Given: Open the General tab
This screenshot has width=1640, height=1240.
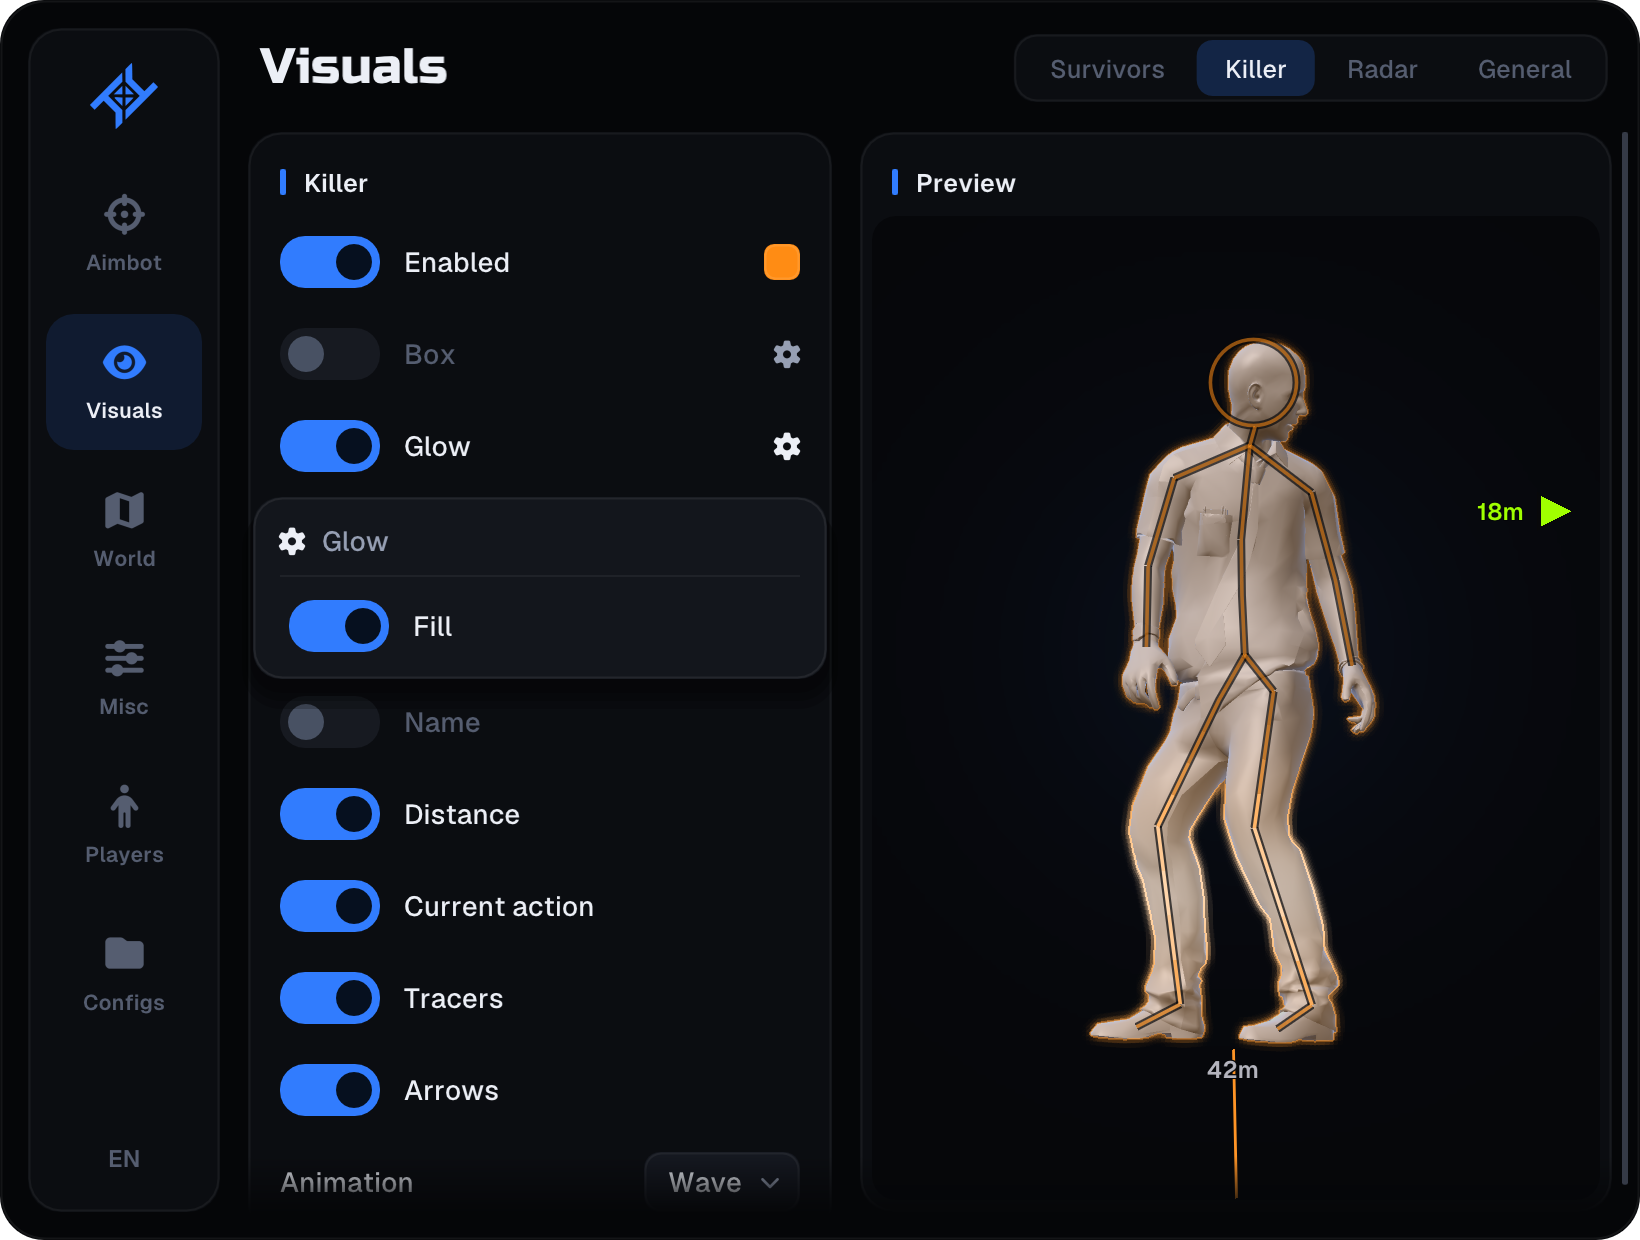Looking at the screenshot, I should pyautogui.click(x=1524, y=69).
